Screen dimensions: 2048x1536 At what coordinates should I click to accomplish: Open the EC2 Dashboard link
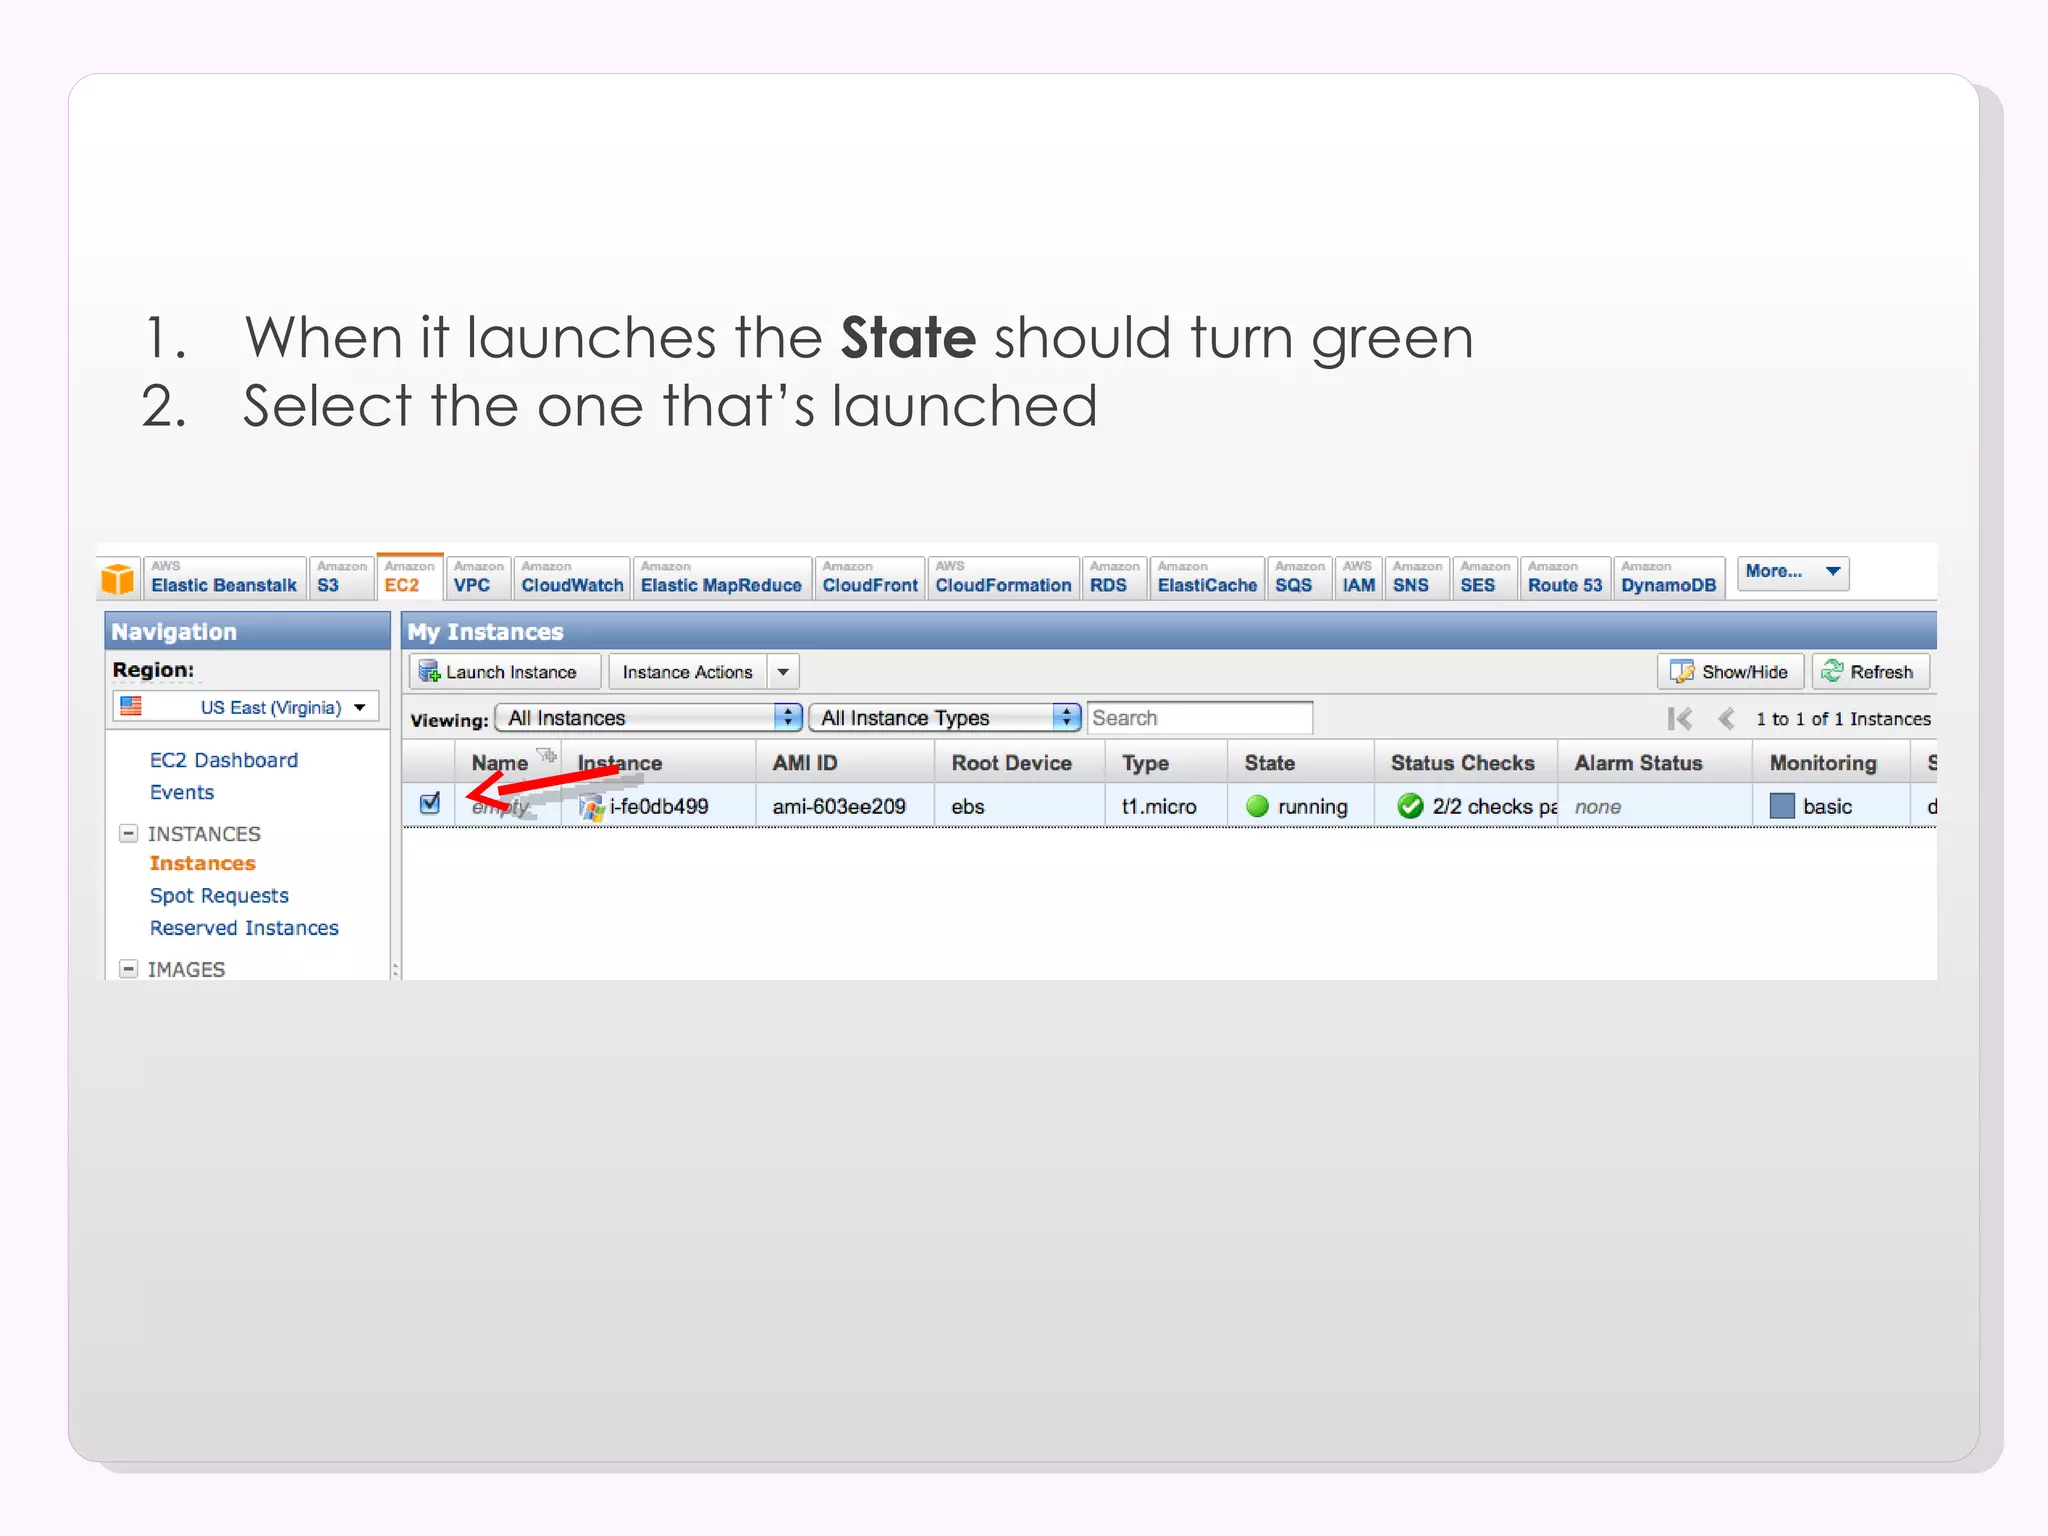(224, 760)
